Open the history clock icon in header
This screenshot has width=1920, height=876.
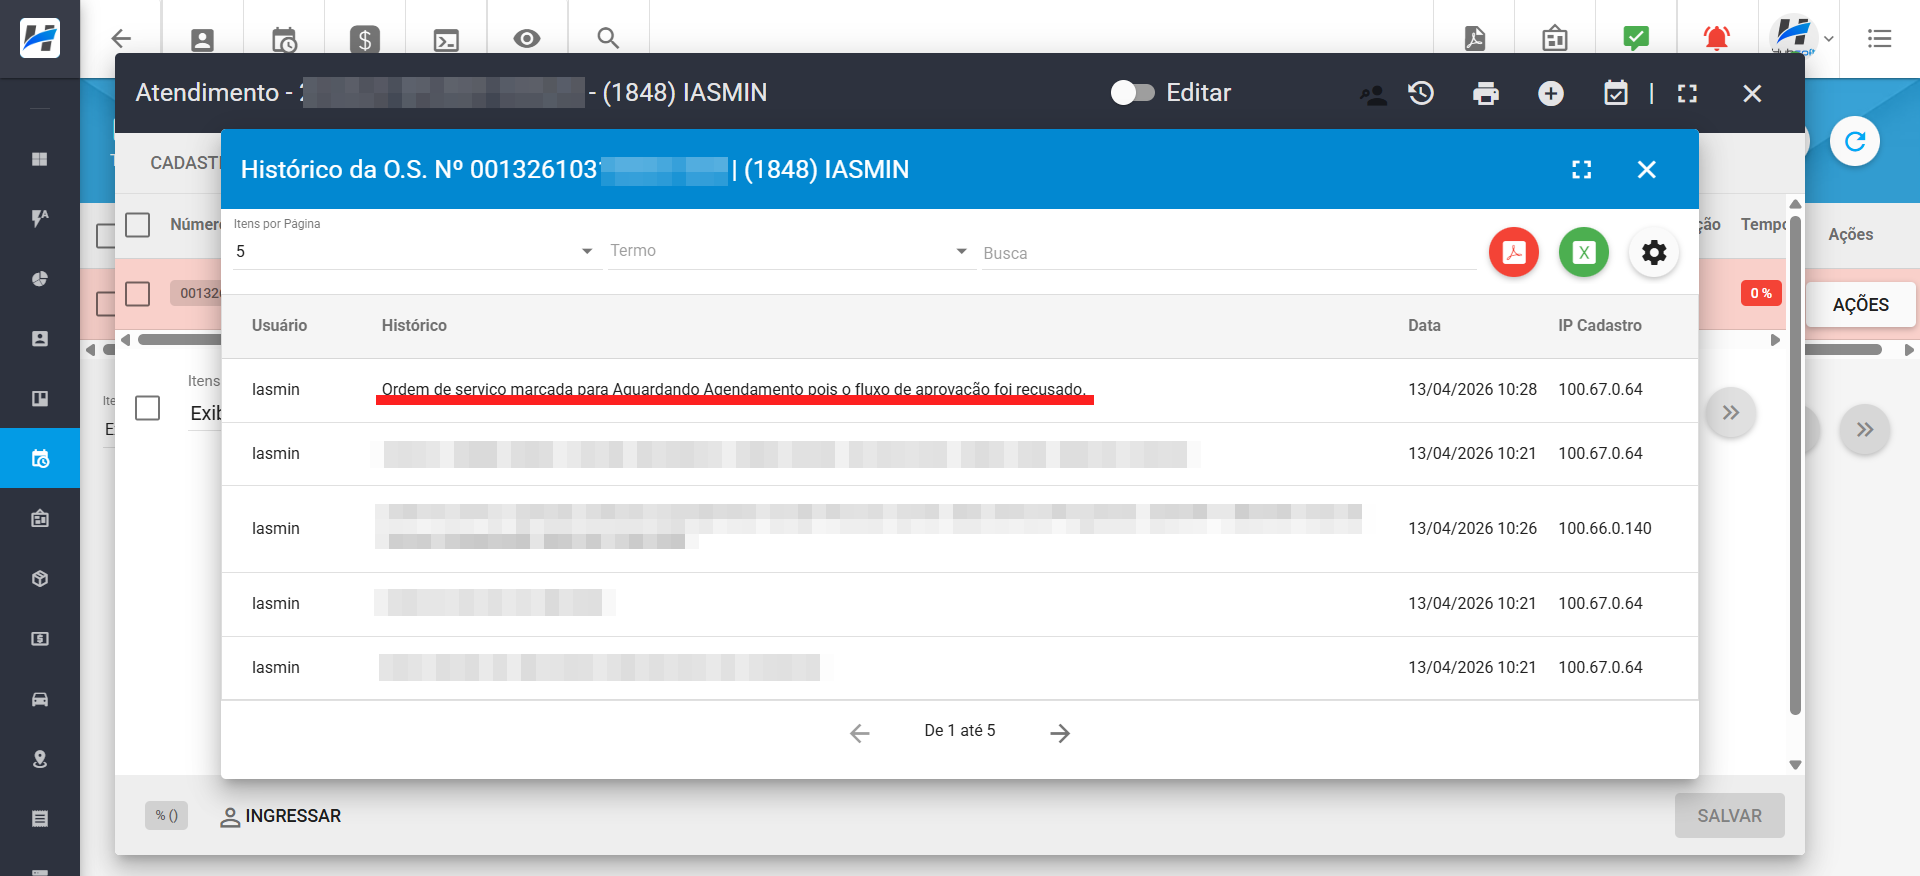coord(1421,94)
